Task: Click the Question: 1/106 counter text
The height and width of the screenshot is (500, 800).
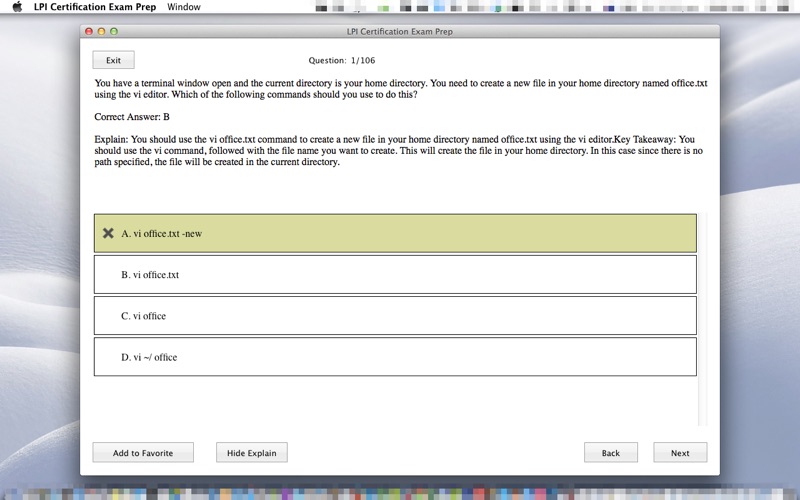Action: (x=342, y=60)
